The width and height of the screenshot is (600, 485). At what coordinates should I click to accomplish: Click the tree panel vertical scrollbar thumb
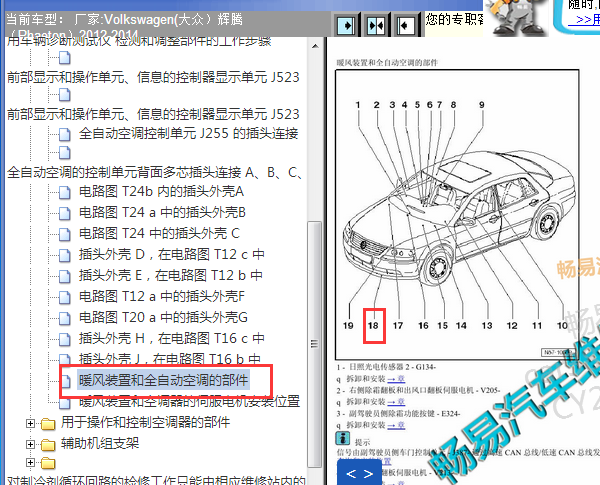pyautogui.click(x=315, y=344)
